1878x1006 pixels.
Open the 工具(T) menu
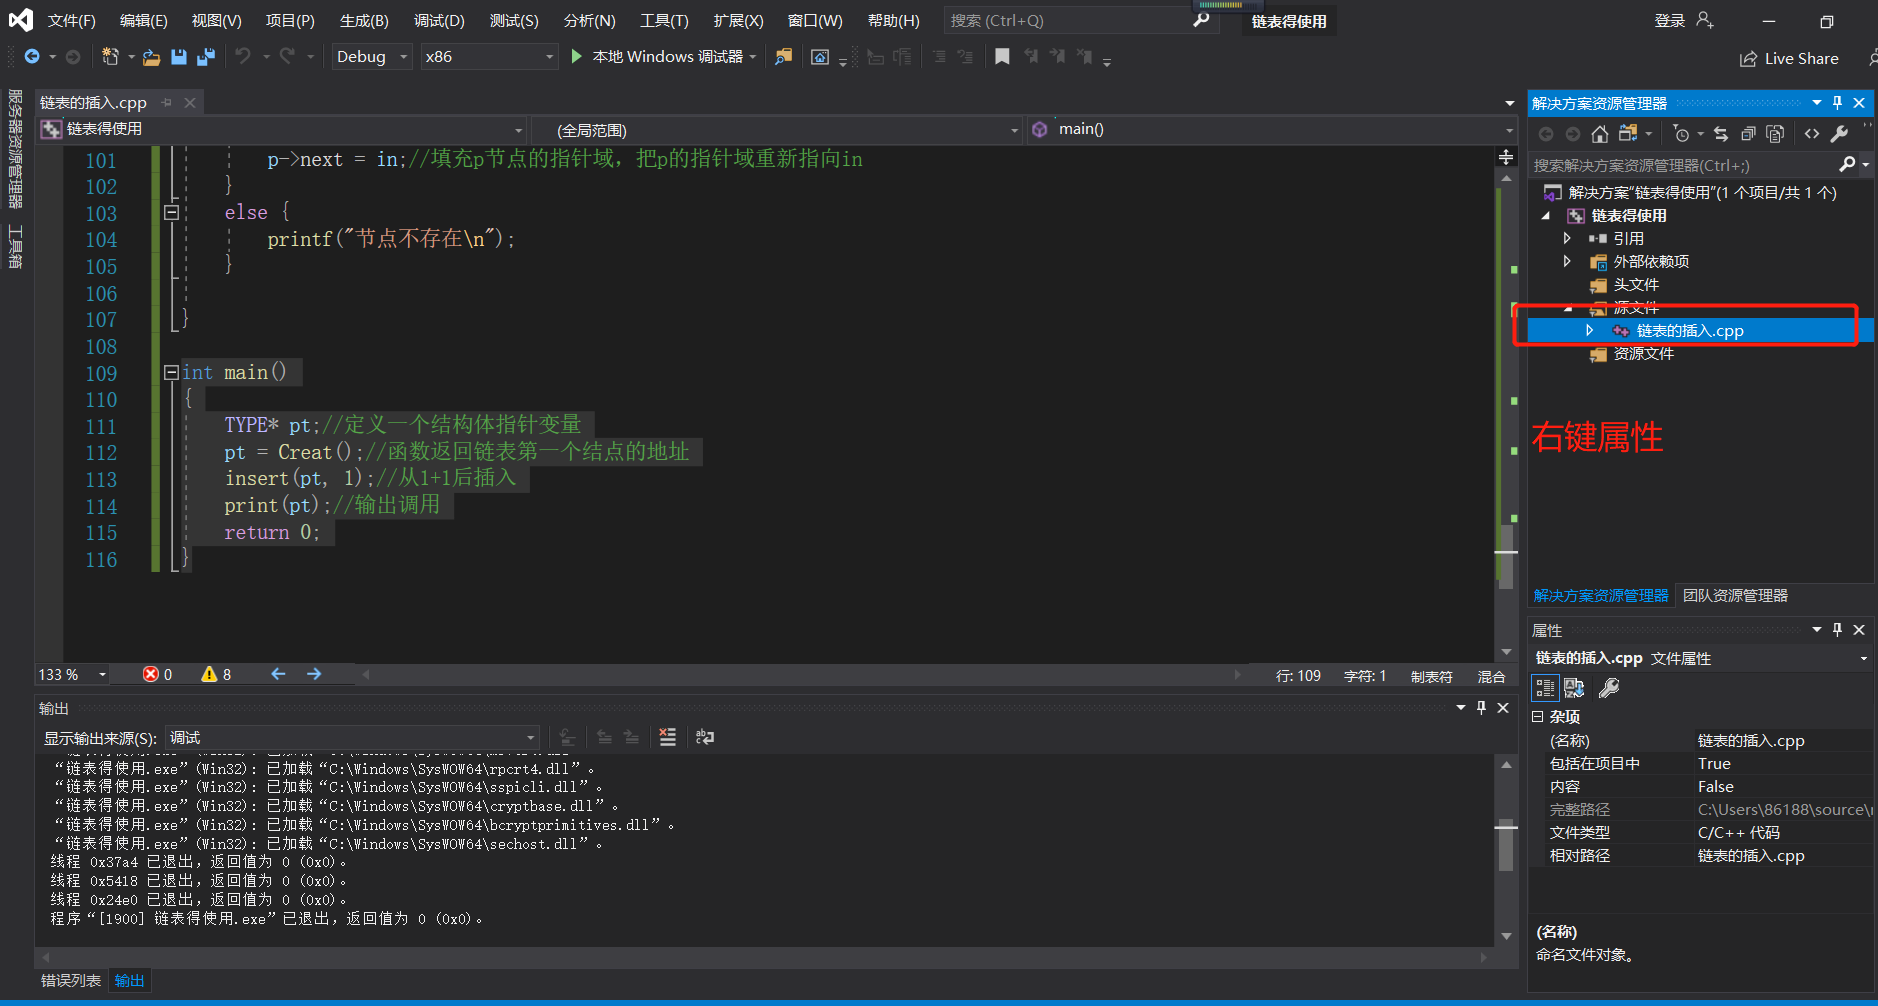(665, 21)
